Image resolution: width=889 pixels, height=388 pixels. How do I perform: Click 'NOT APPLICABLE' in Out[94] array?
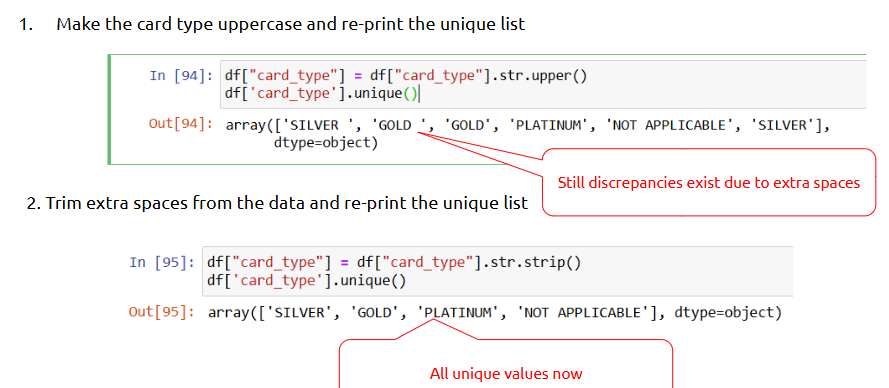(x=670, y=125)
